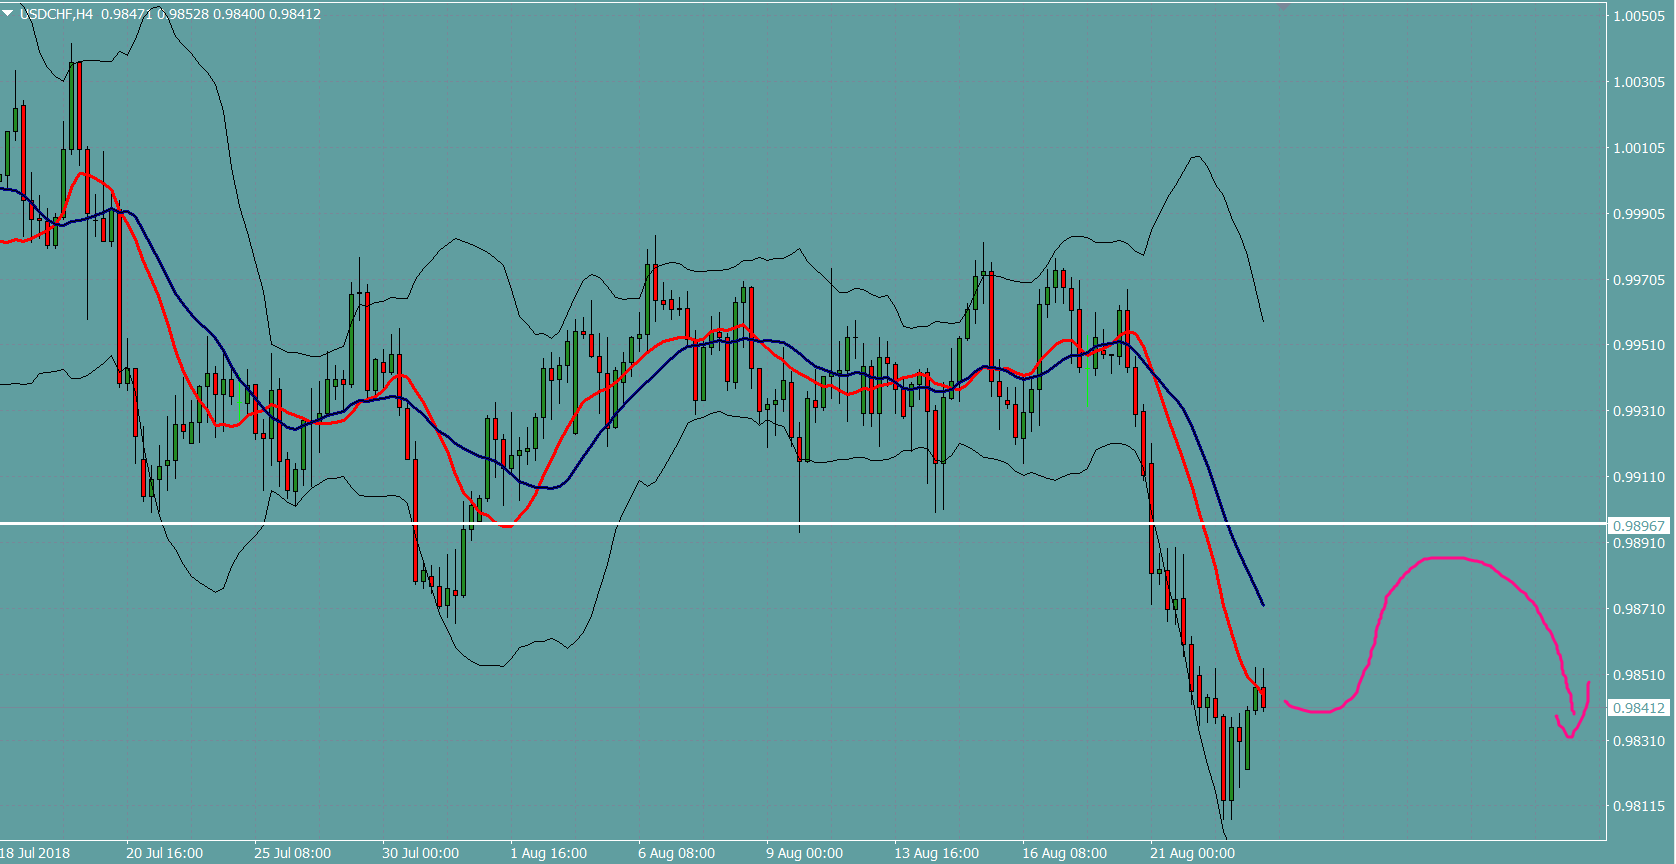Click the most recent candlestick

[1263, 697]
